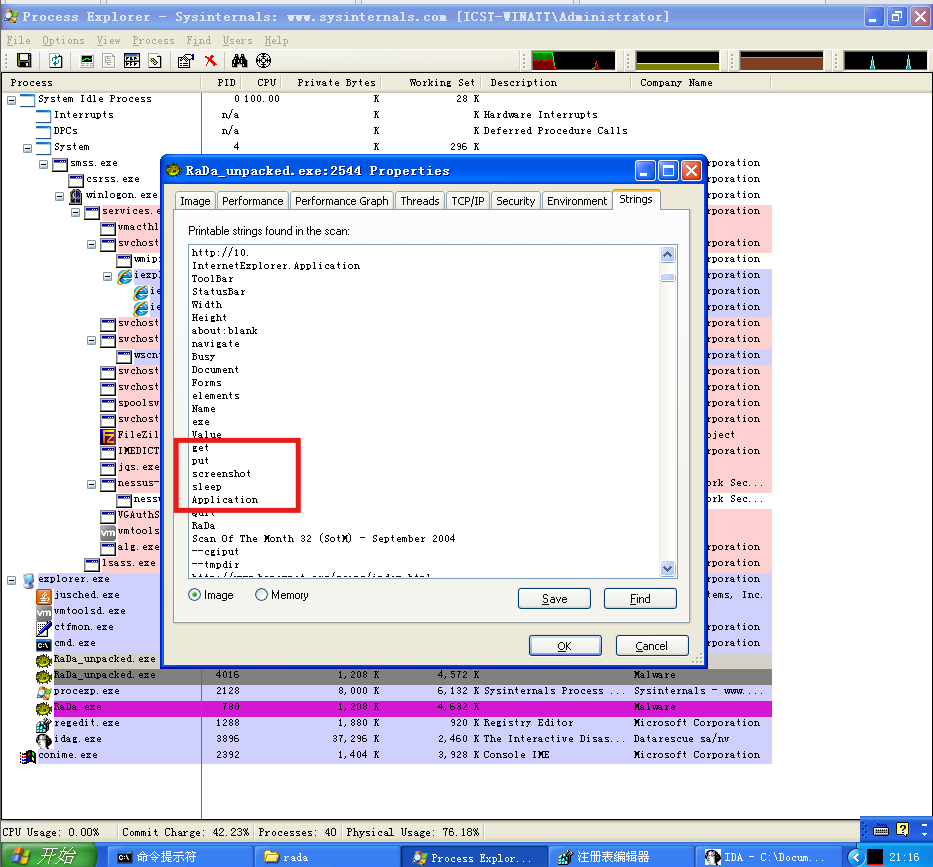The height and width of the screenshot is (867, 933).
Task: Sort by the PID column header
Action: click(x=226, y=83)
